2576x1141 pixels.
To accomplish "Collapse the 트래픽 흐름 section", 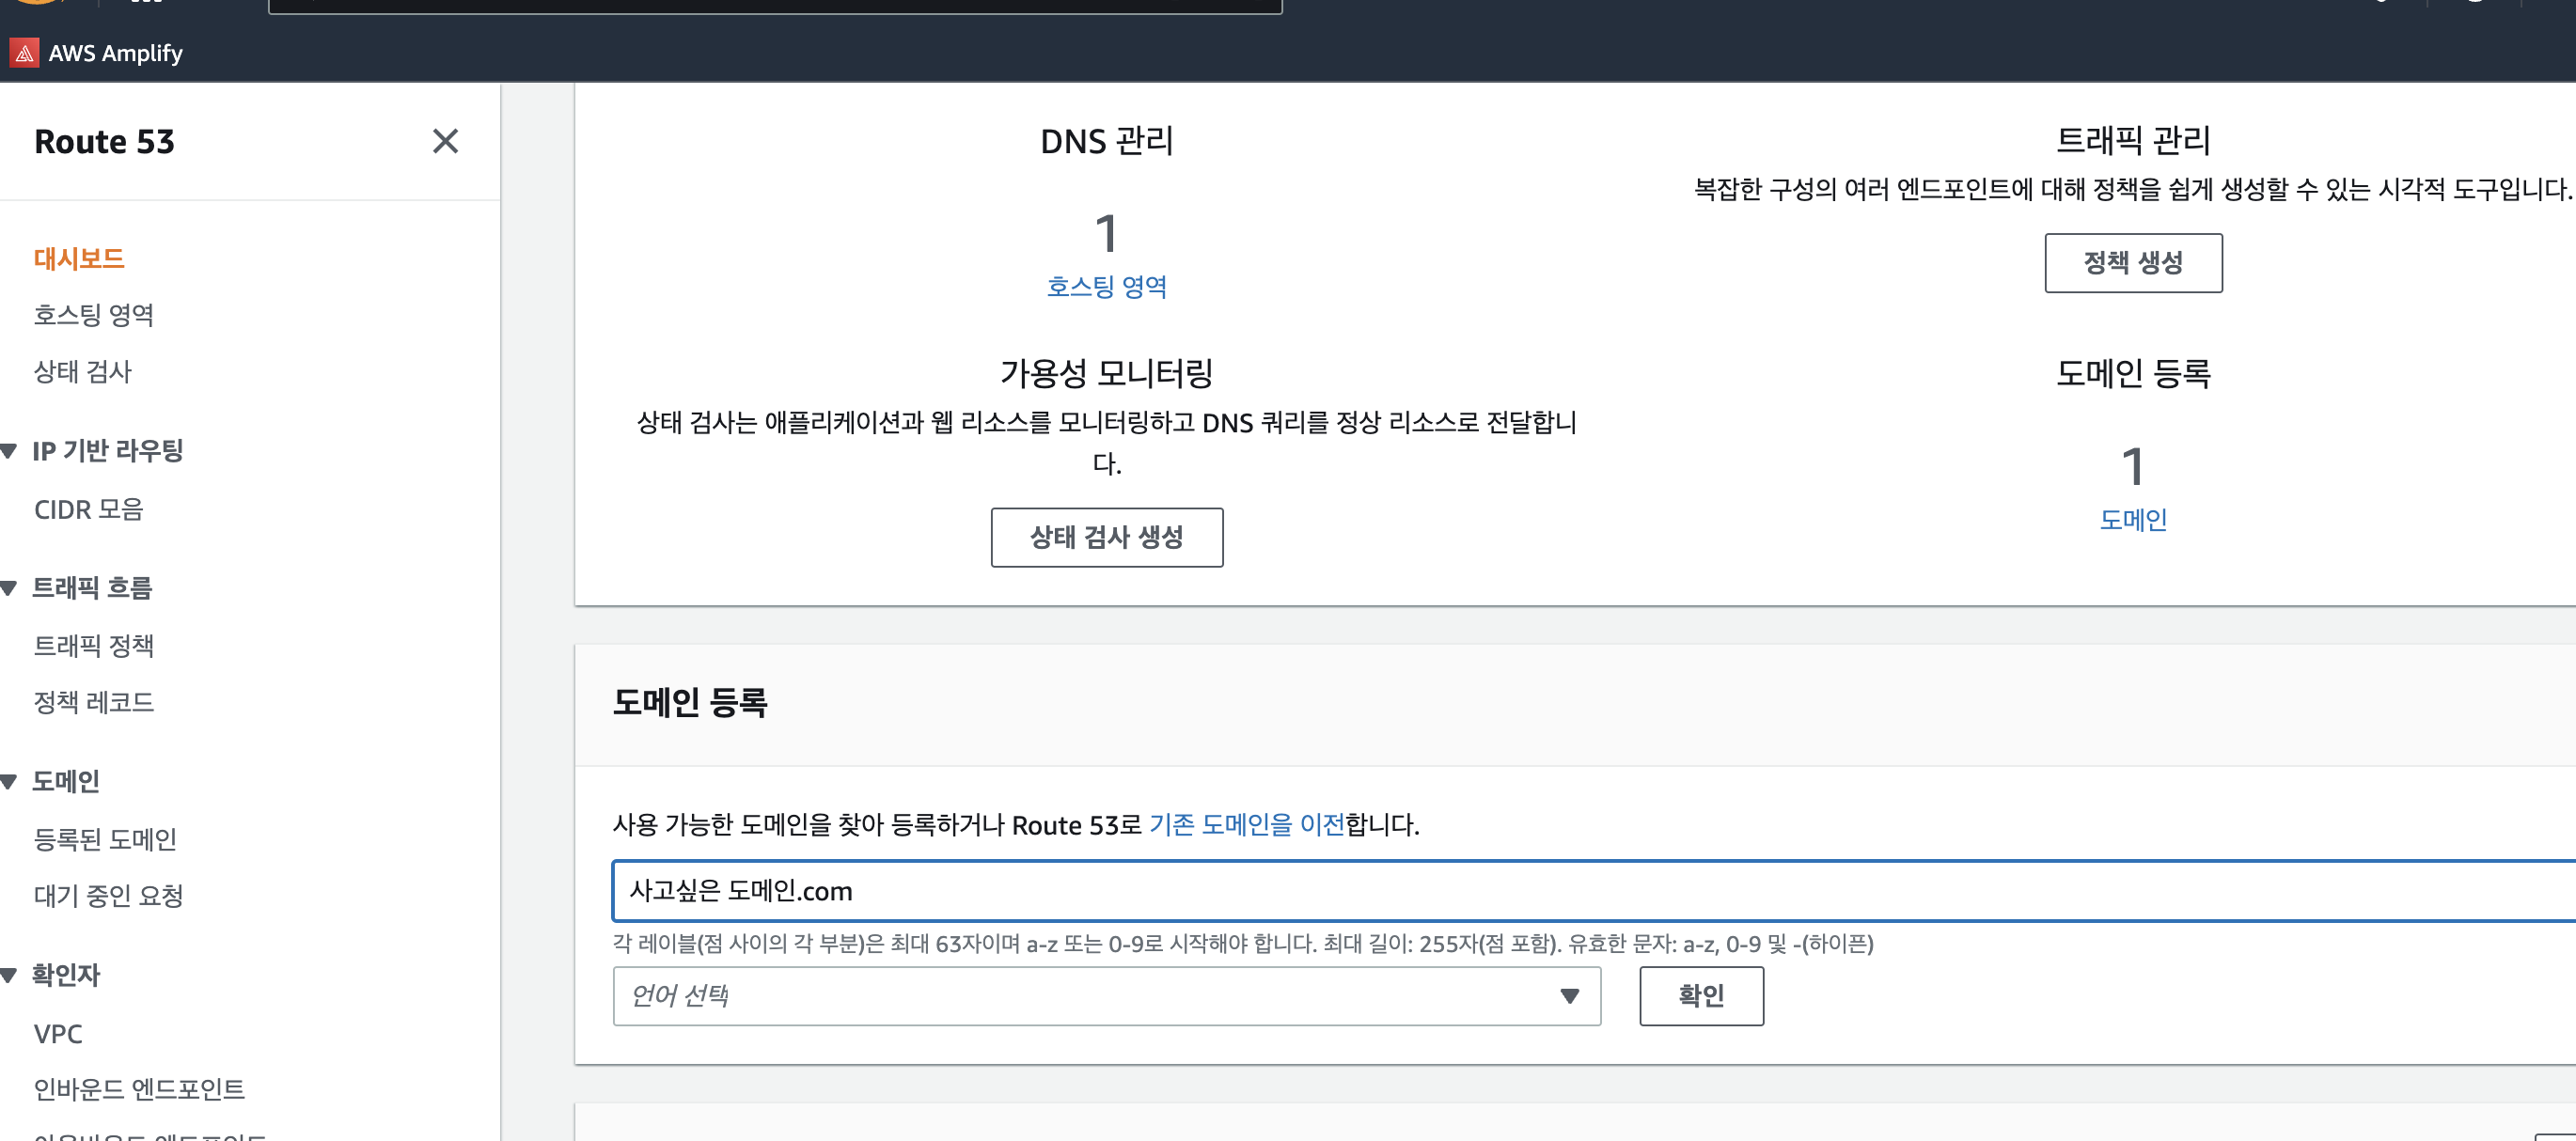I will coord(10,588).
